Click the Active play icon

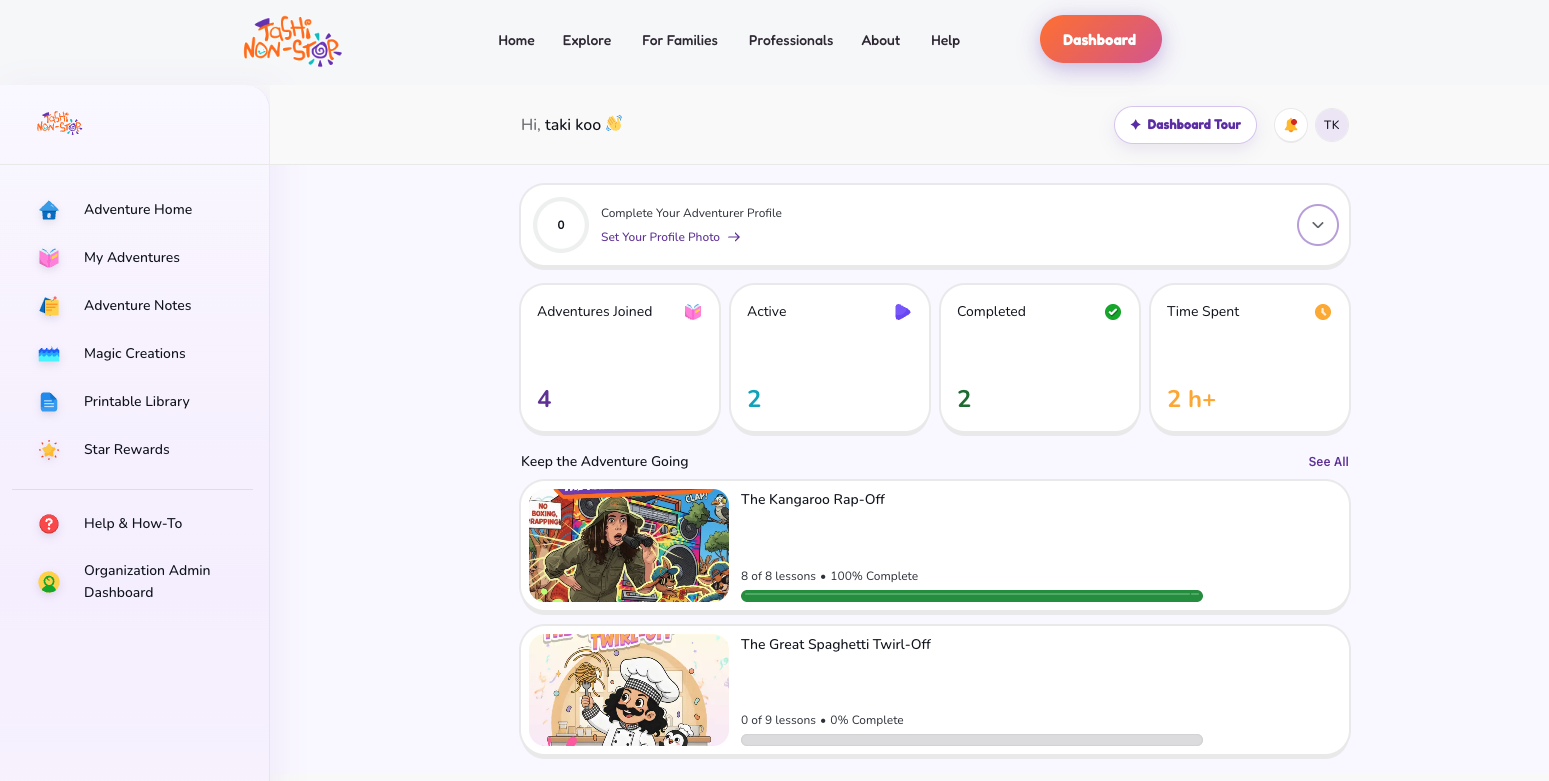[x=903, y=312]
